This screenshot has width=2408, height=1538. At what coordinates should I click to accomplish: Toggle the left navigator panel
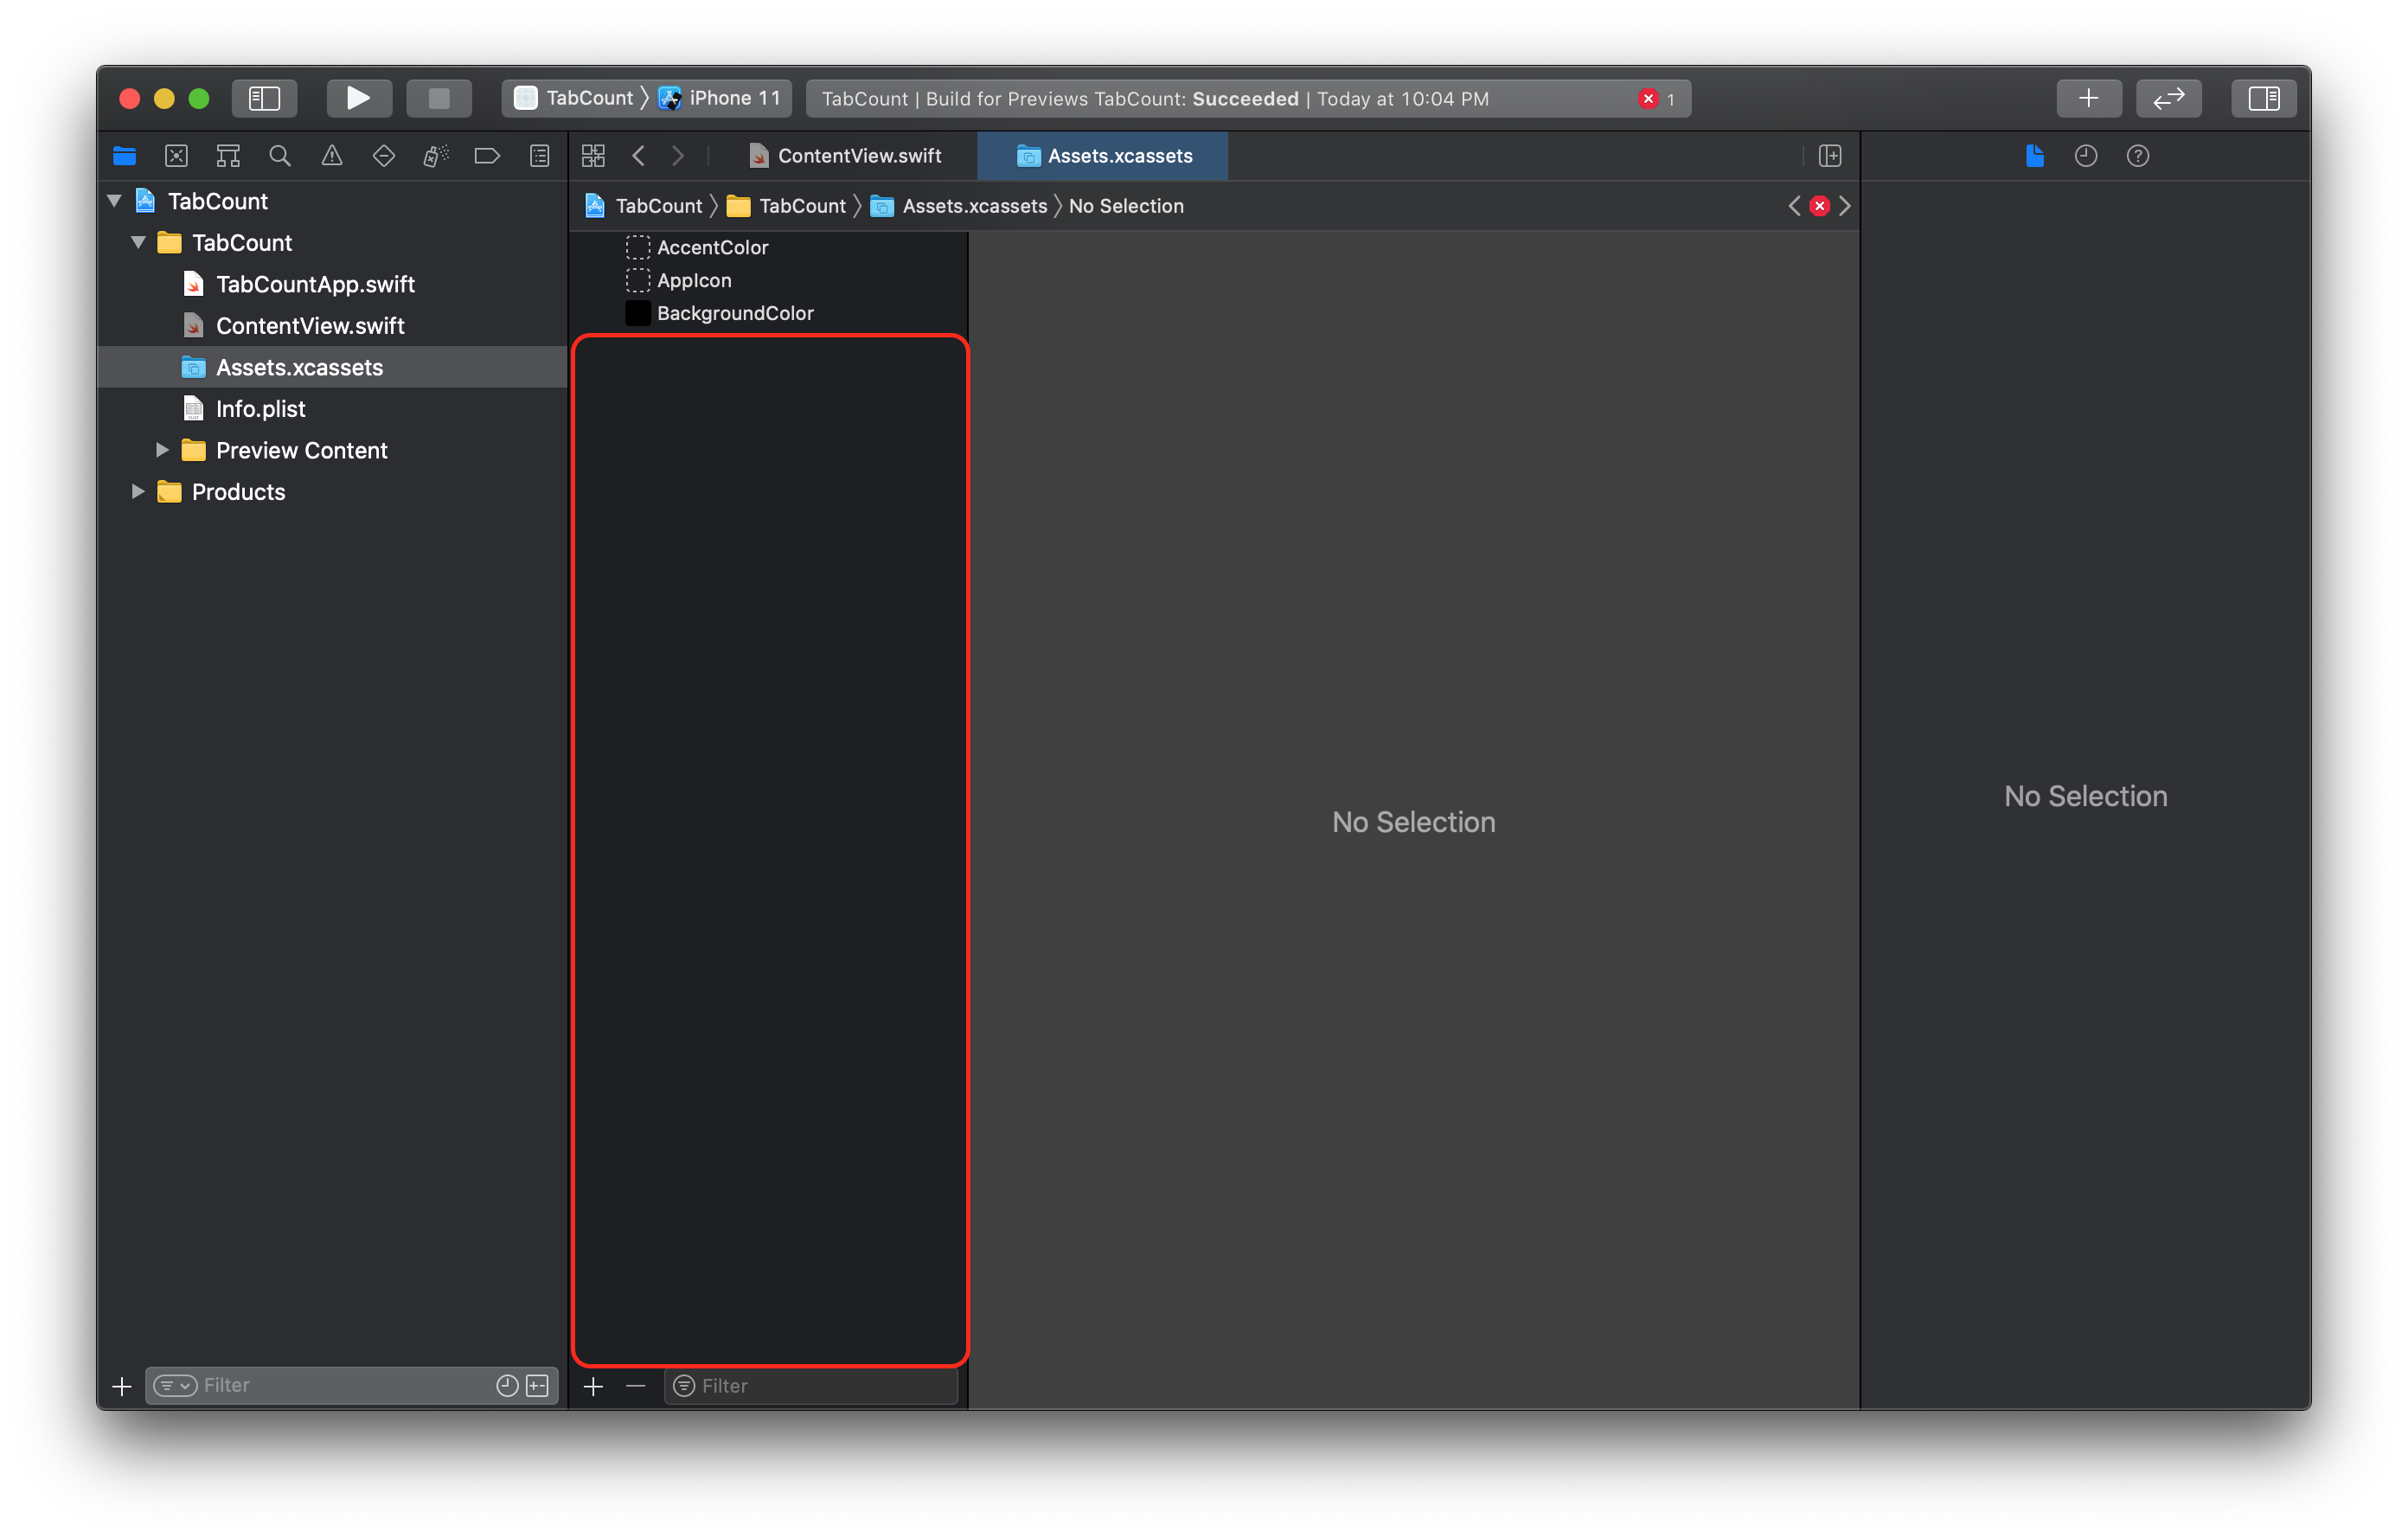point(264,98)
